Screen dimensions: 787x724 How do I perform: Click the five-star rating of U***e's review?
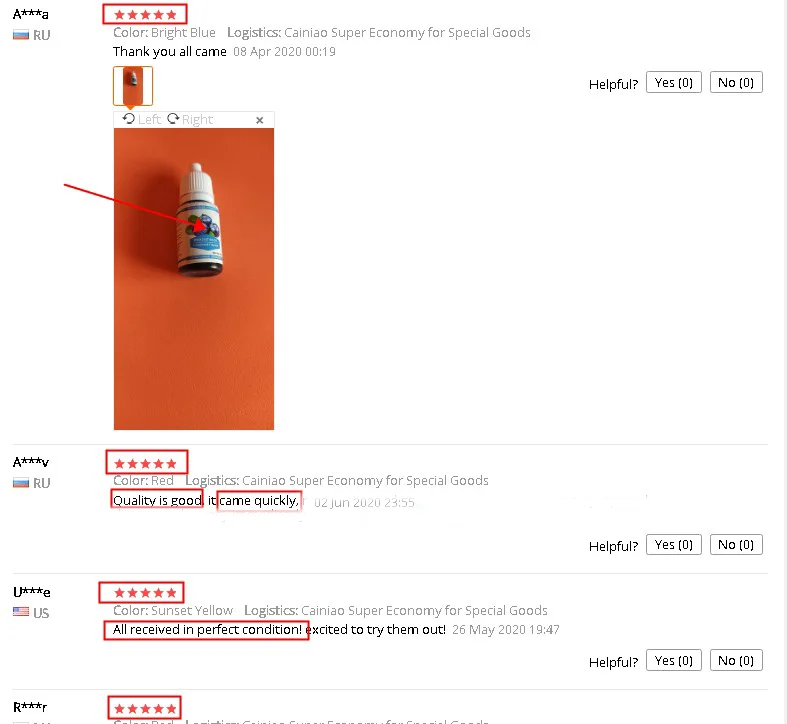[x=145, y=593]
